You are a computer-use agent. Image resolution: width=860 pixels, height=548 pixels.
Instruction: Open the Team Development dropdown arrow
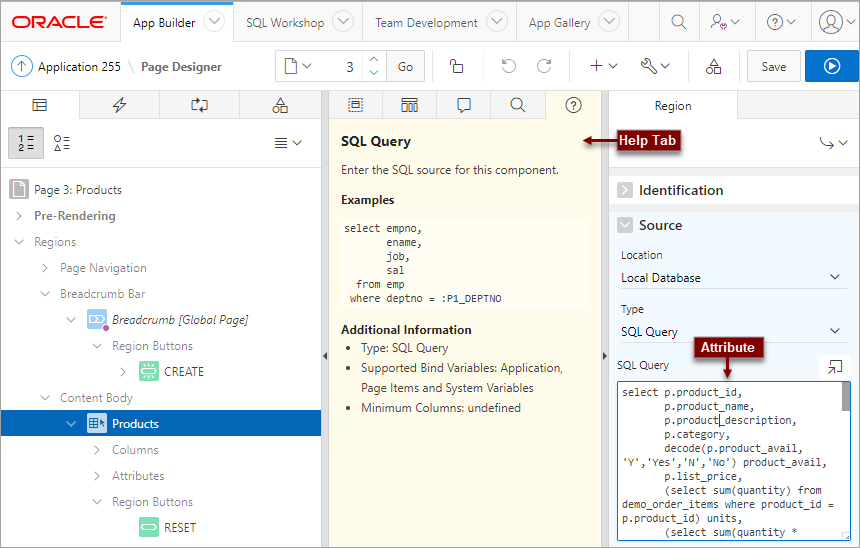tap(497, 22)
